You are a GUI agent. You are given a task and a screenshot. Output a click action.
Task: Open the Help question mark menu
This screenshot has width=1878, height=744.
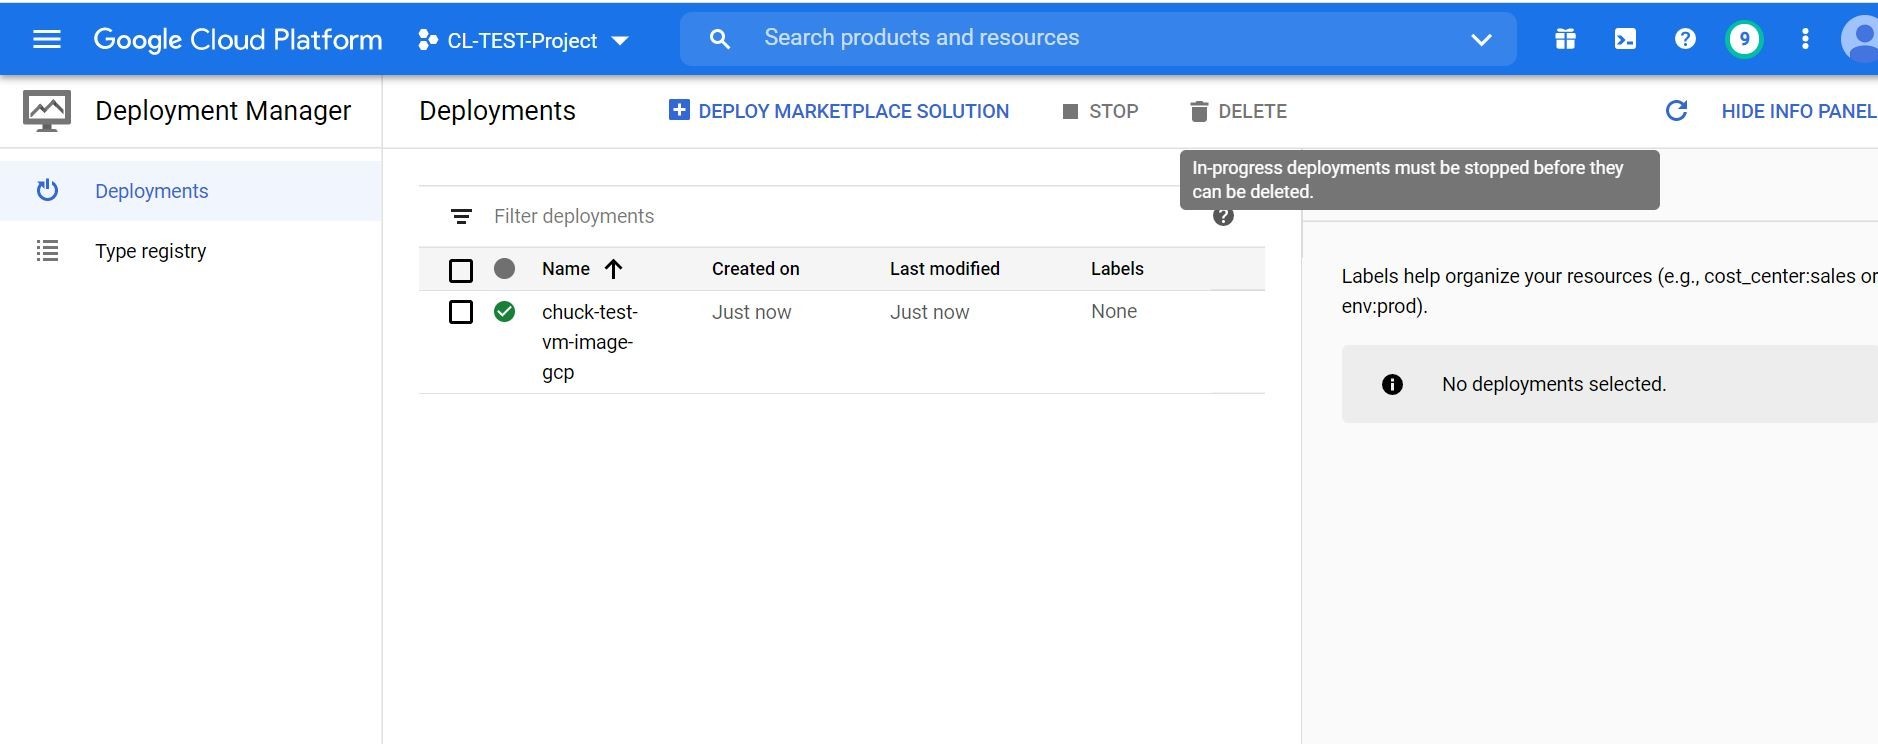pos(1685,39)
